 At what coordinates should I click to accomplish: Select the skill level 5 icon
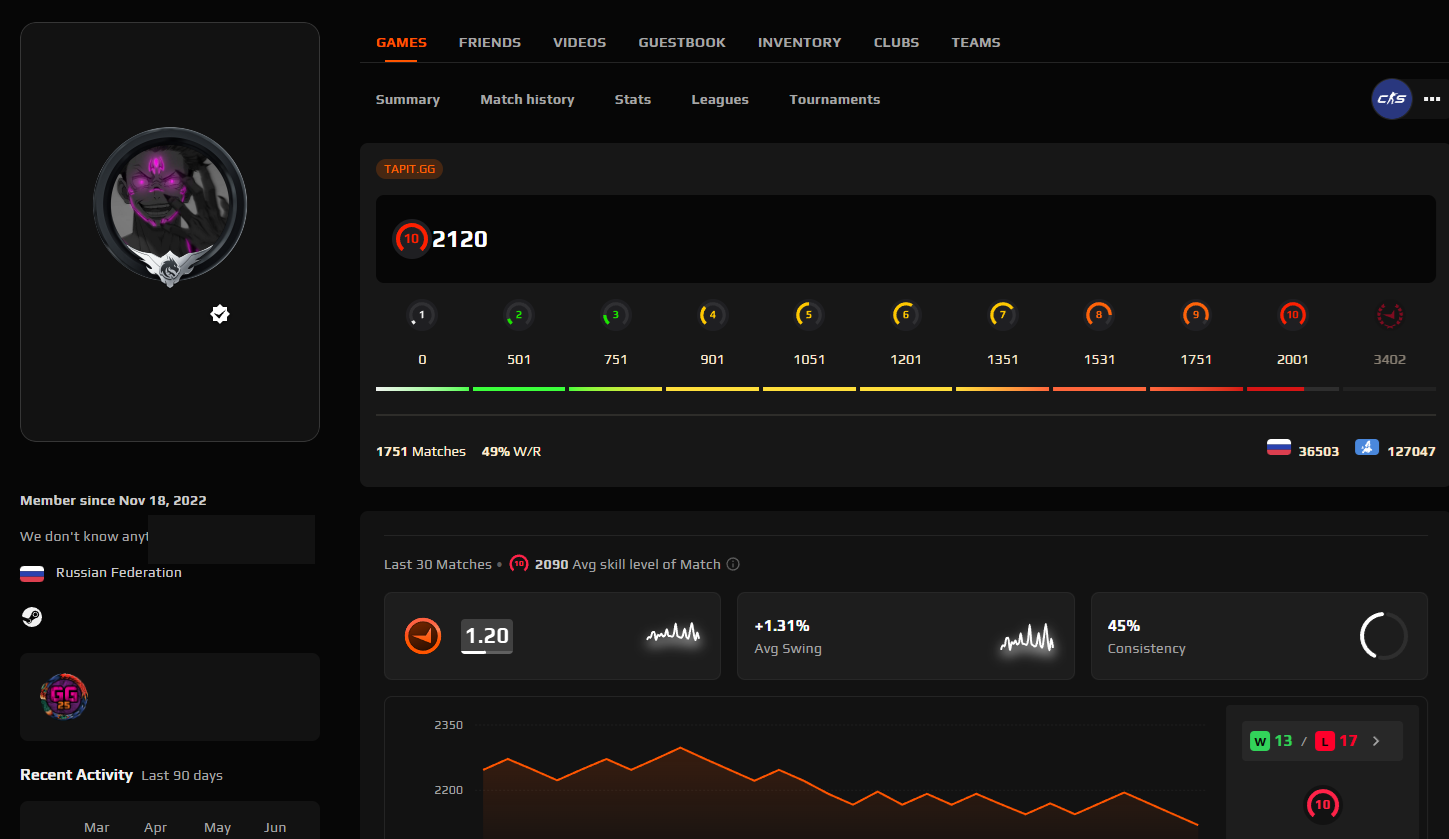click(x=809, y=315)
